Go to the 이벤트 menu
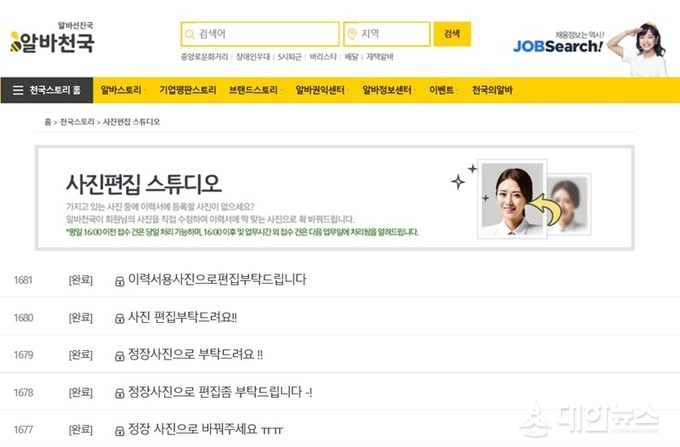 coord(443,91)
